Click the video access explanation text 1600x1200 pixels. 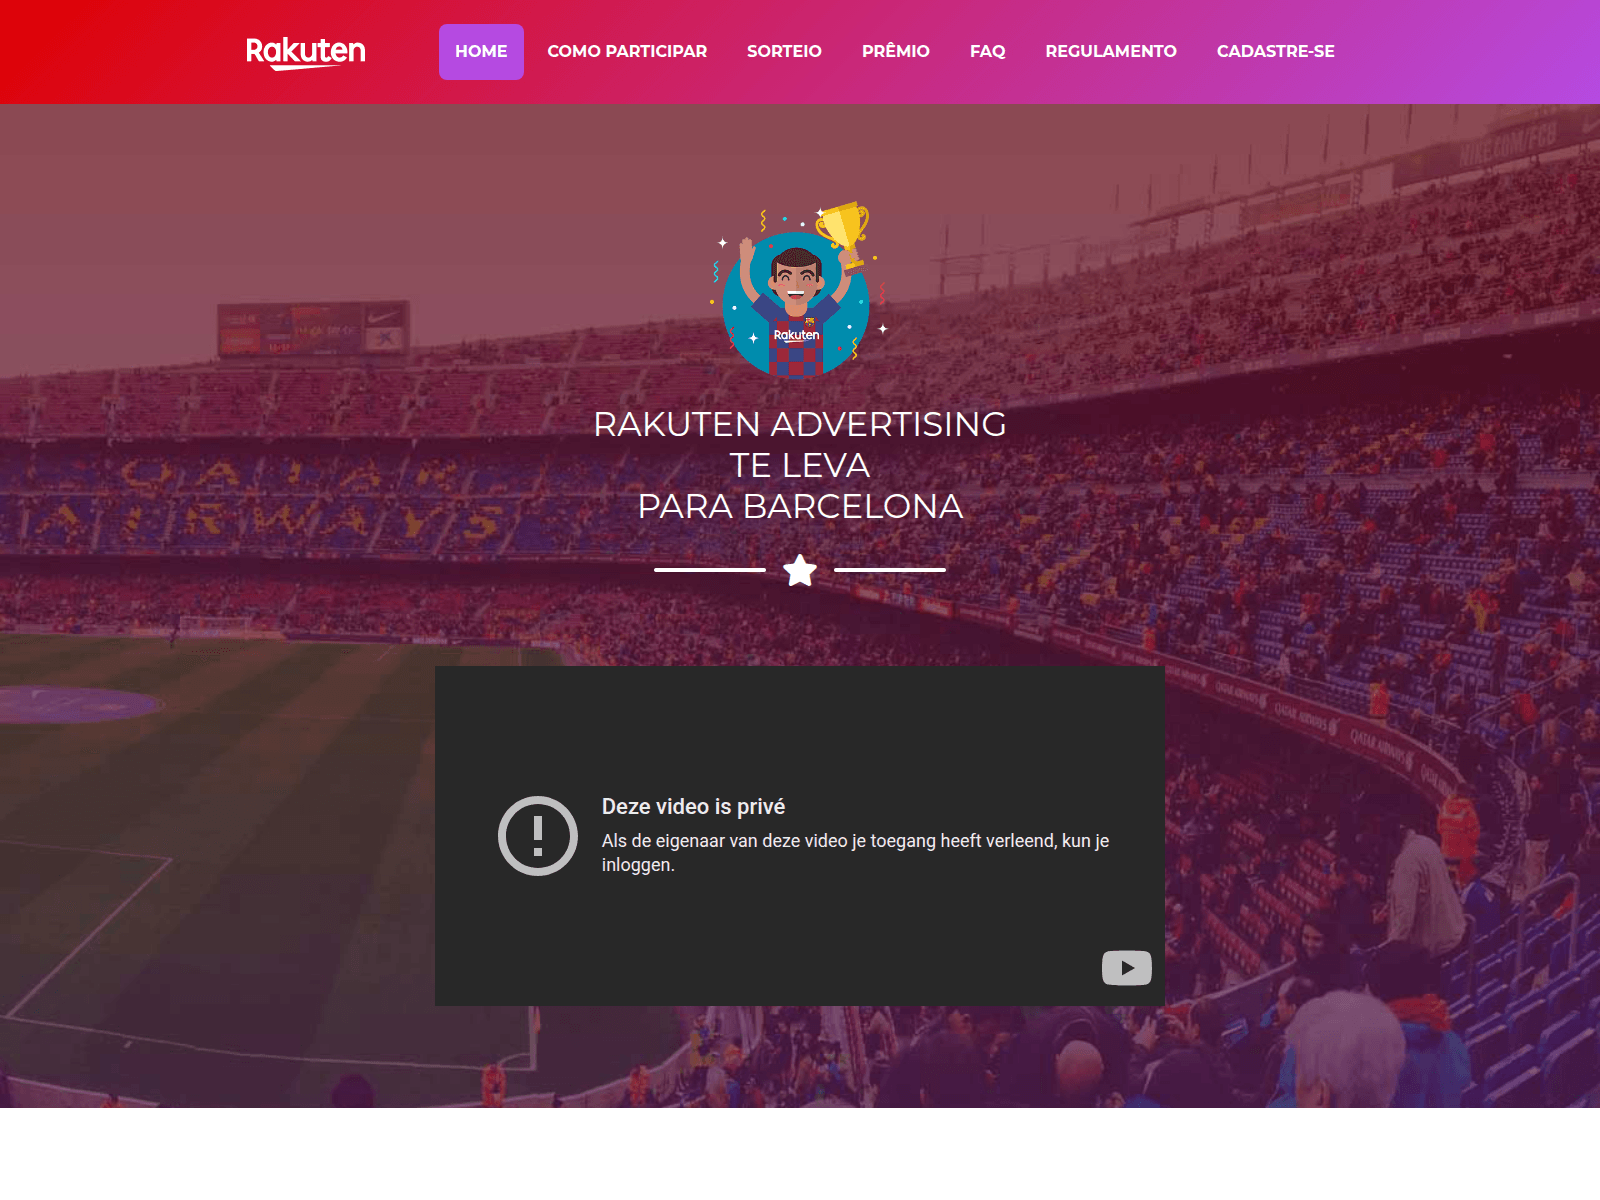(855, 853)
